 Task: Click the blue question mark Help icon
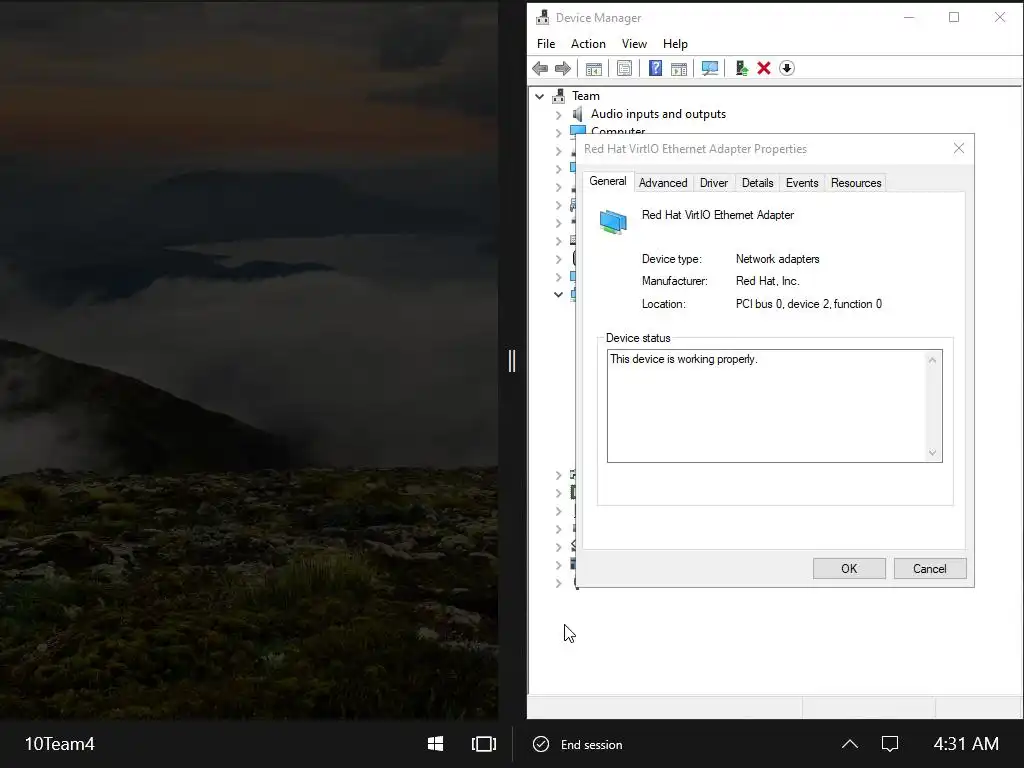coord(655,68)
